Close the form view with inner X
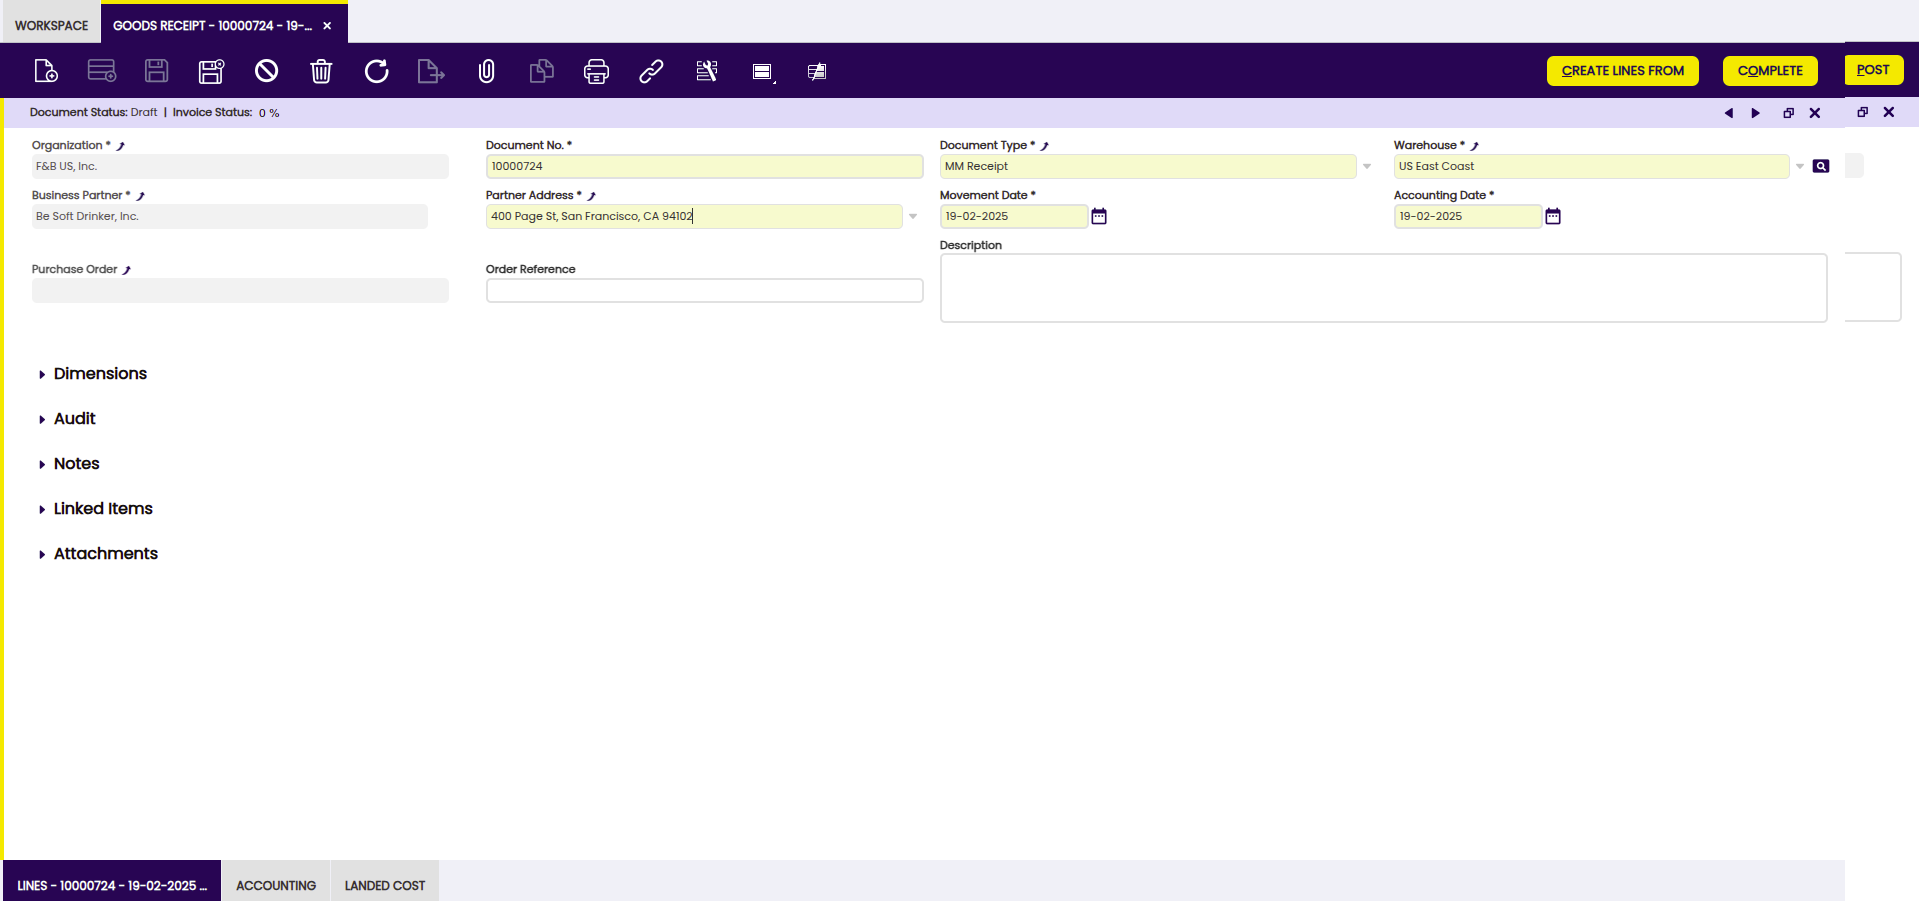The image size is (1919, 901). [1815, 113]
